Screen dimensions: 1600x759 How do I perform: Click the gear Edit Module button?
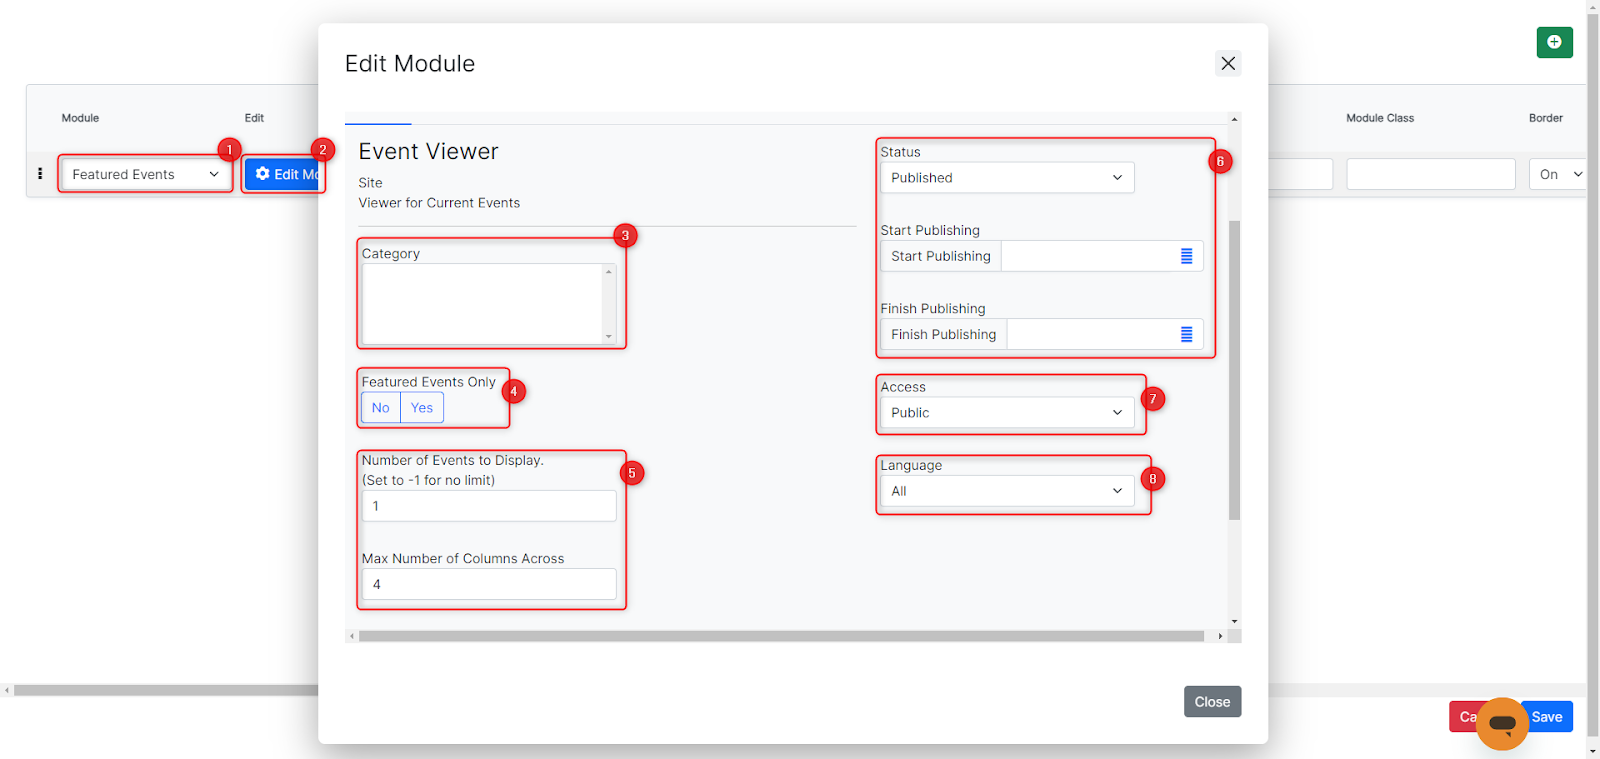click(285, 174)
